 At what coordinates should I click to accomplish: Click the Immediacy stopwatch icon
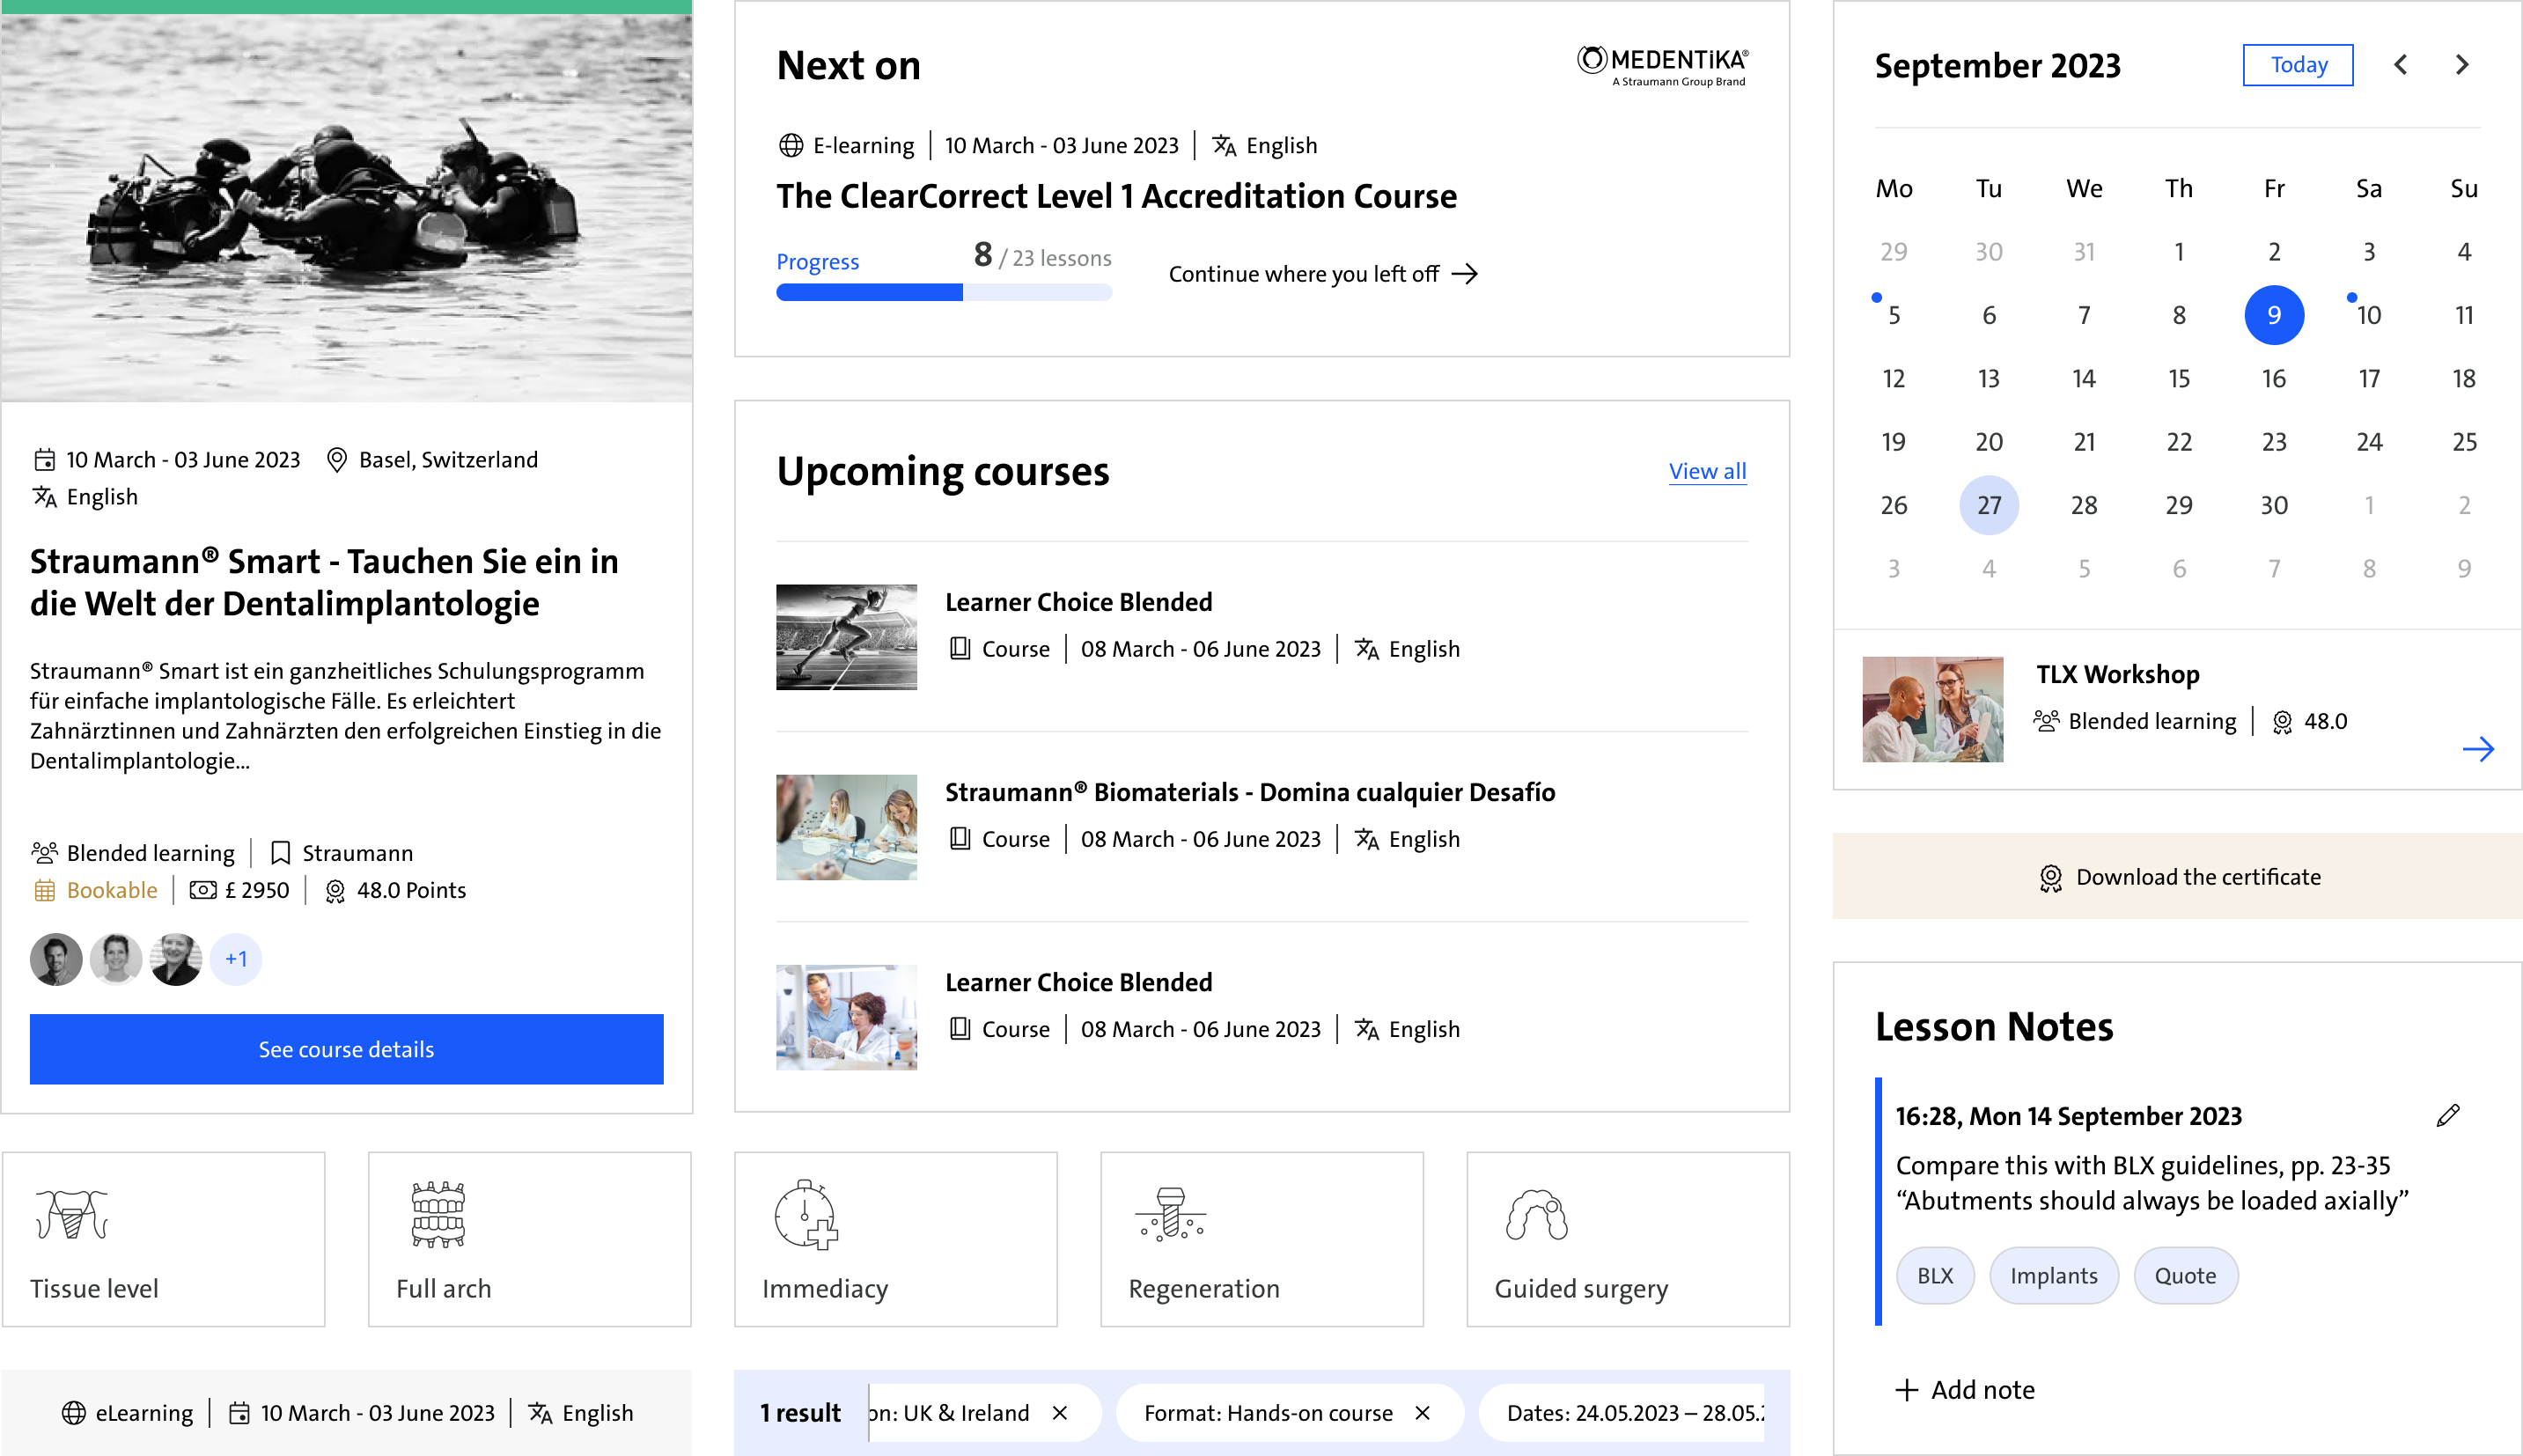[806, 1215]
